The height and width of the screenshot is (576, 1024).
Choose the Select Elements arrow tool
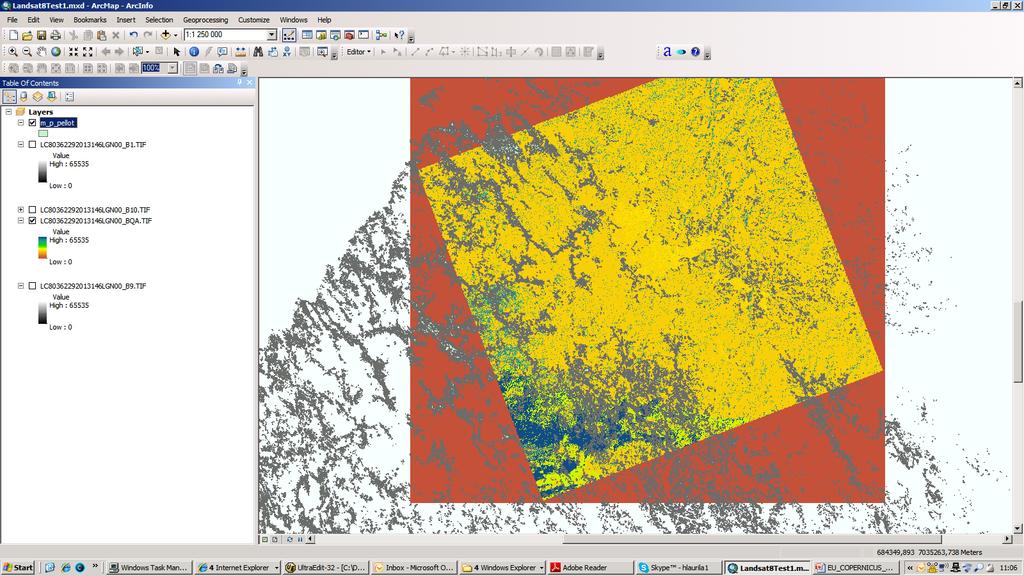pos(176,52)
